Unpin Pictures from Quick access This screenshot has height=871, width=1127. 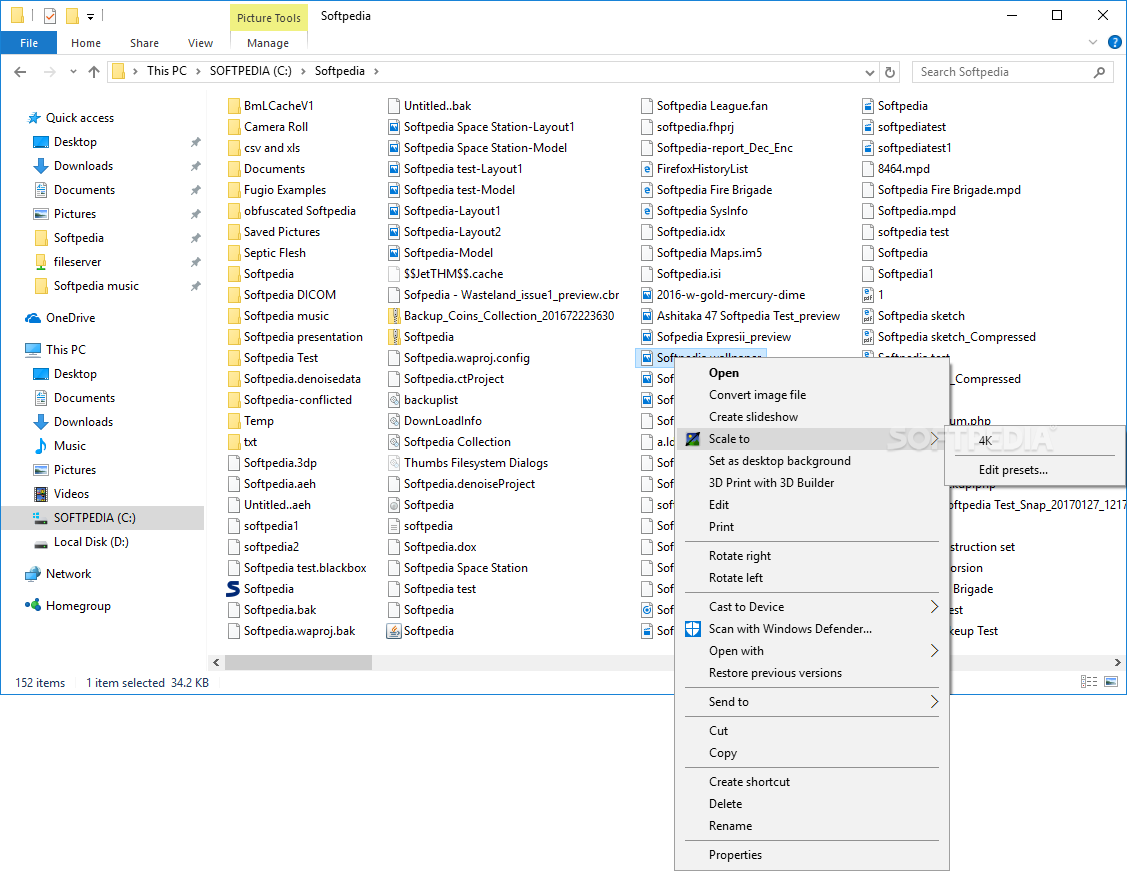(195, 214)
